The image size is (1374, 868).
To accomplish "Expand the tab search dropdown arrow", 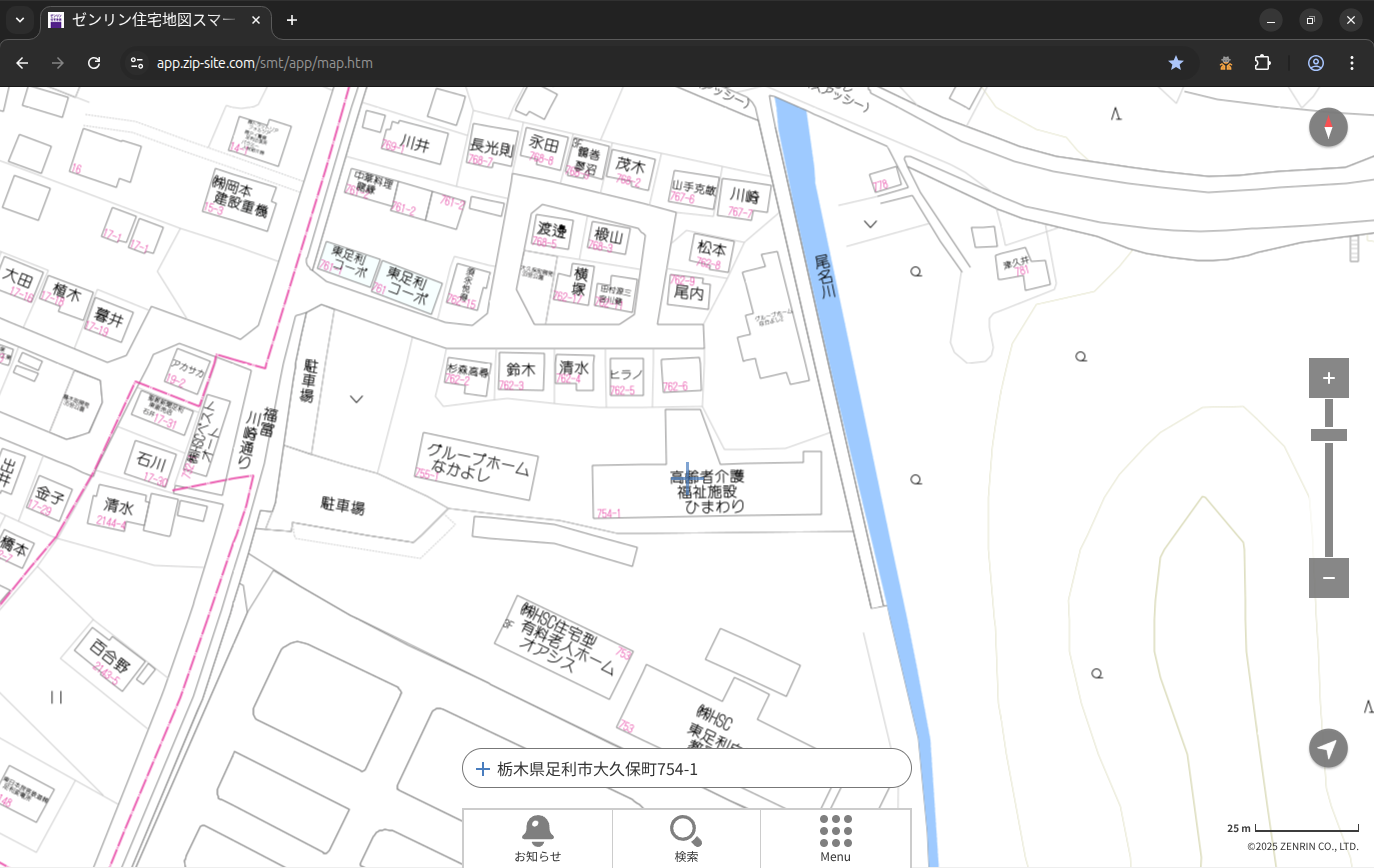I will (19, 20).
